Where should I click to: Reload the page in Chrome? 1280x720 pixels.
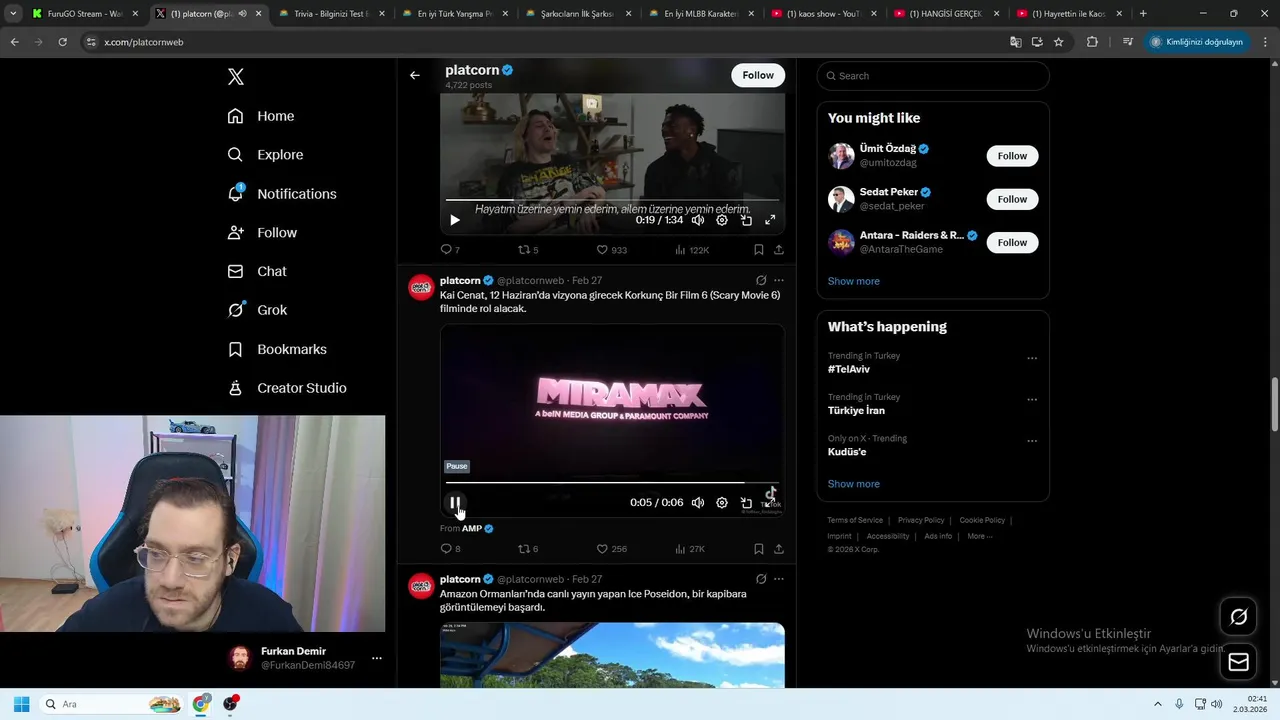point(62,42)
